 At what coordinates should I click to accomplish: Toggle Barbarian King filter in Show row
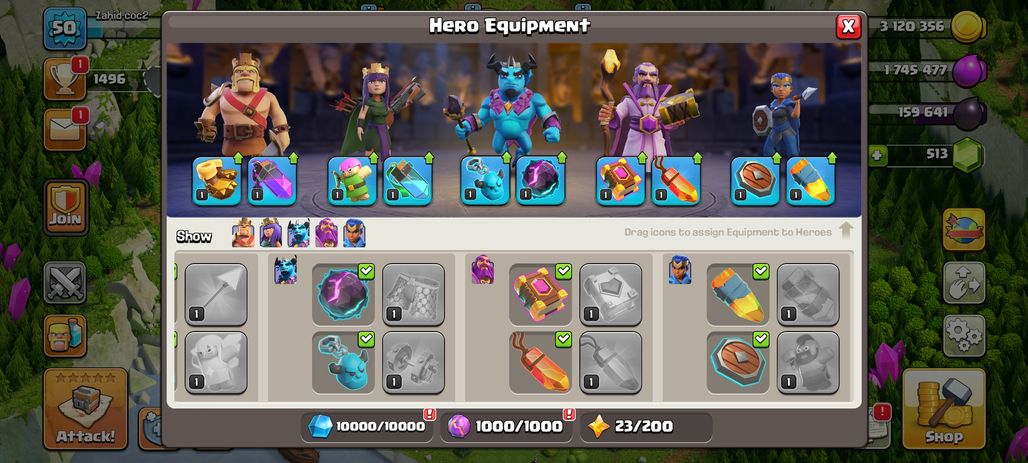pos(243,233)
